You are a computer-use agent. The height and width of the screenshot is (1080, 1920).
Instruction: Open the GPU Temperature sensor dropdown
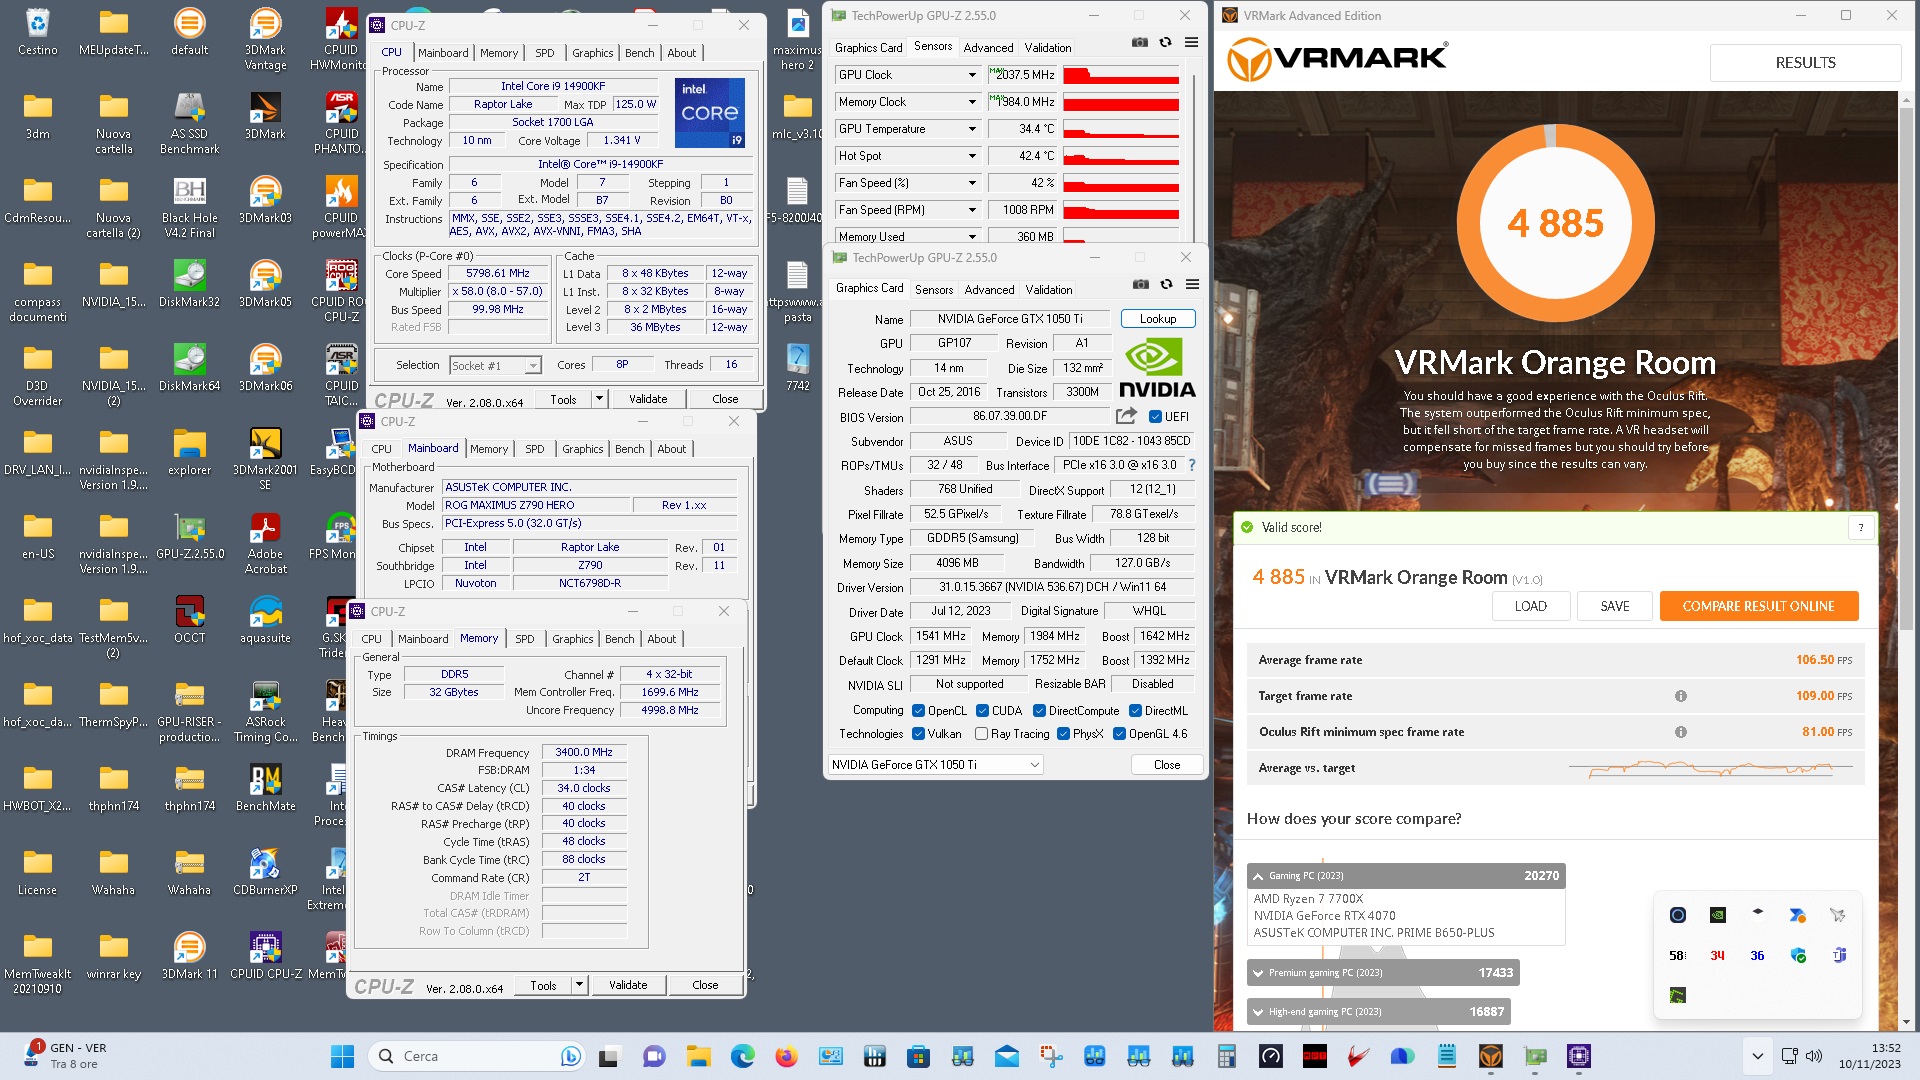pyautogui.click(x=972, y=129)
